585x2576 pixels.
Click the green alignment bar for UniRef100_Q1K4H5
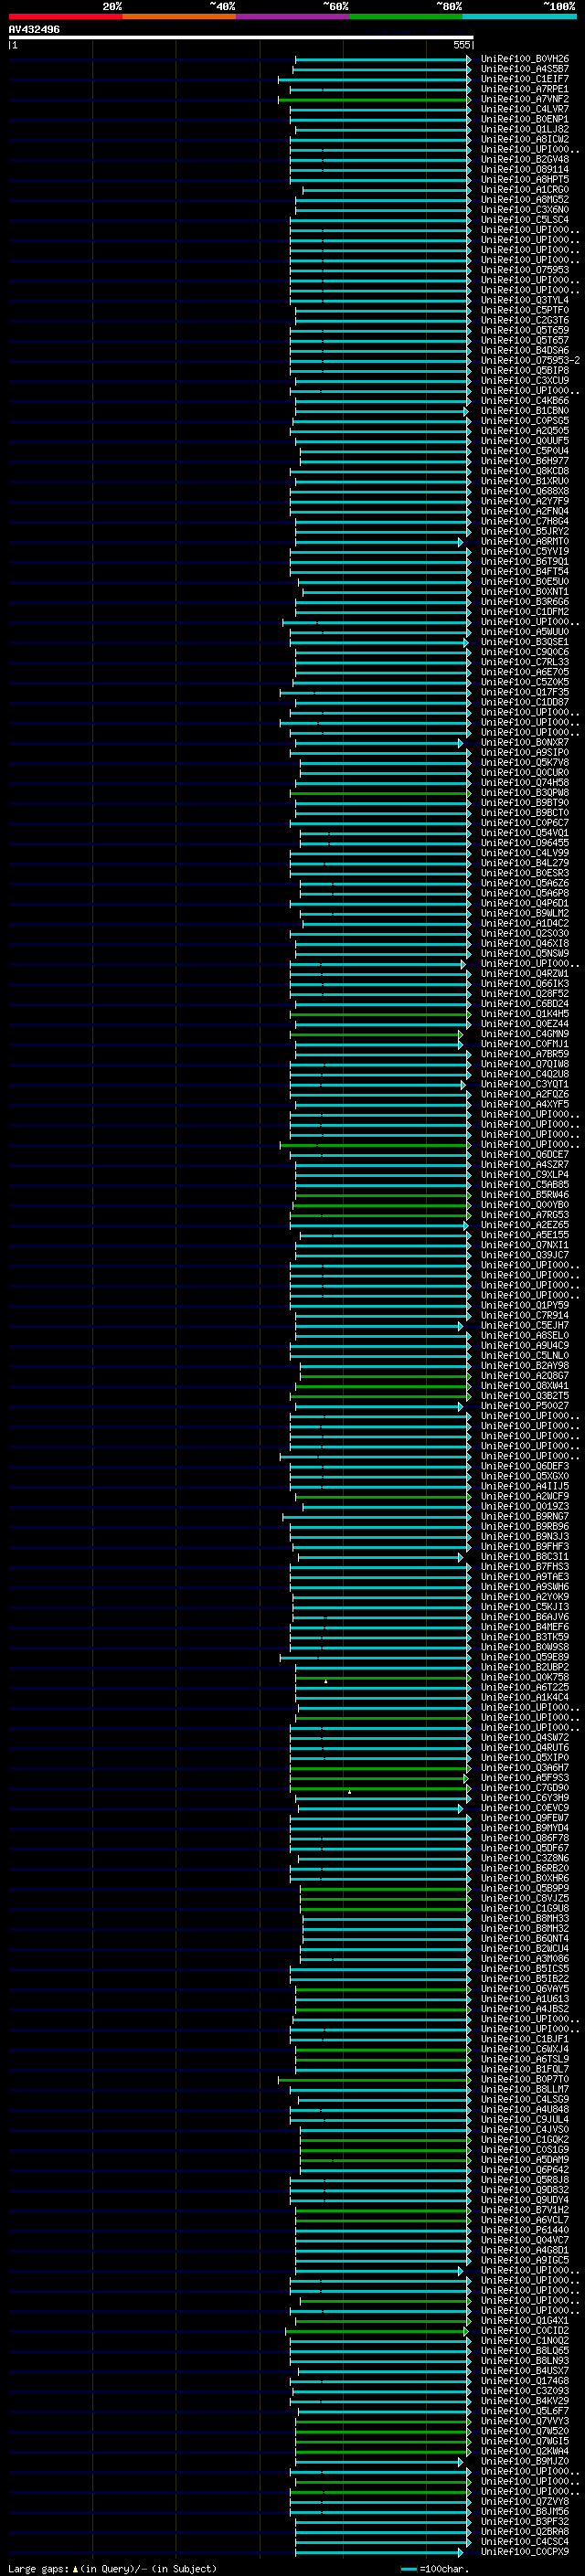pos(380,1015)
